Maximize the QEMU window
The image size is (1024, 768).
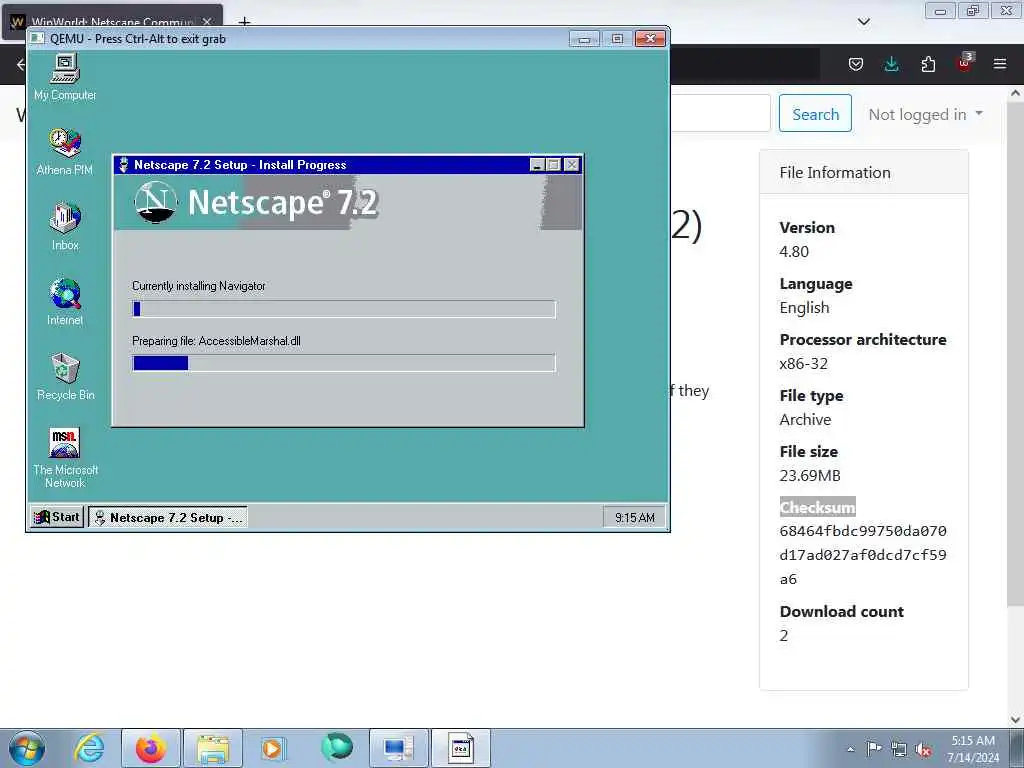(x=617, y=39)
